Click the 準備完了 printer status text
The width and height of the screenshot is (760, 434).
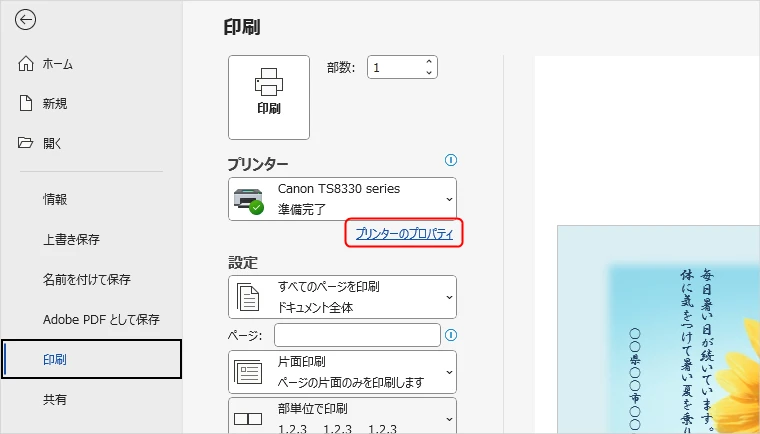coord(301,209)
